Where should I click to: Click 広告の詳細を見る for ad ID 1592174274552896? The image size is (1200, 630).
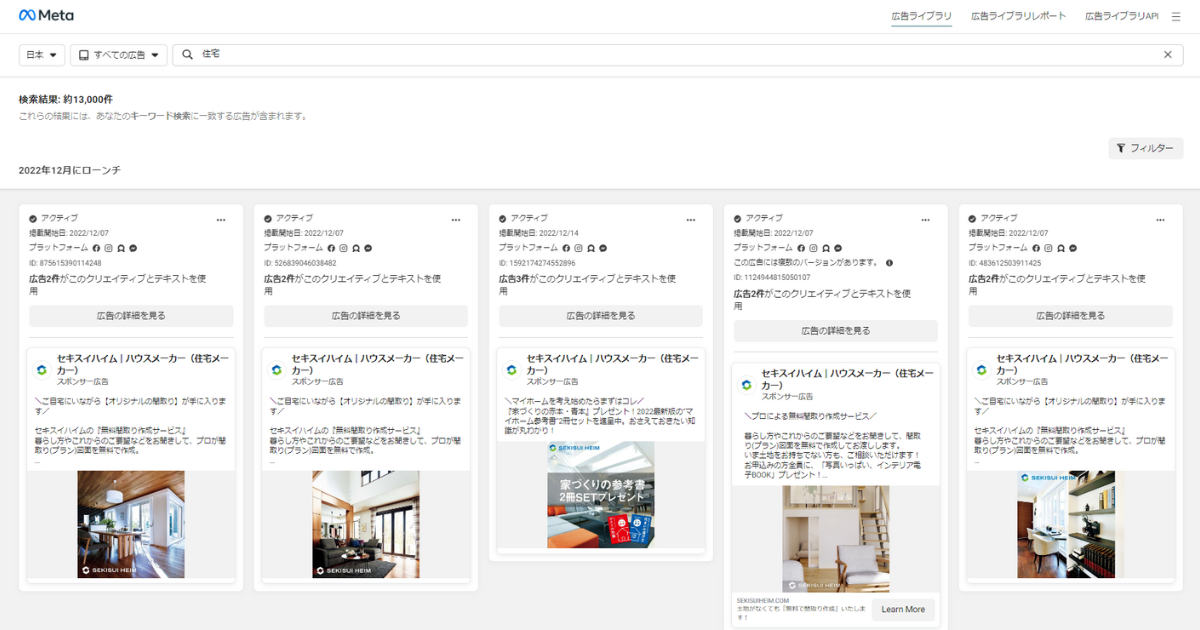pyautogui.click(x=601, y=316)
